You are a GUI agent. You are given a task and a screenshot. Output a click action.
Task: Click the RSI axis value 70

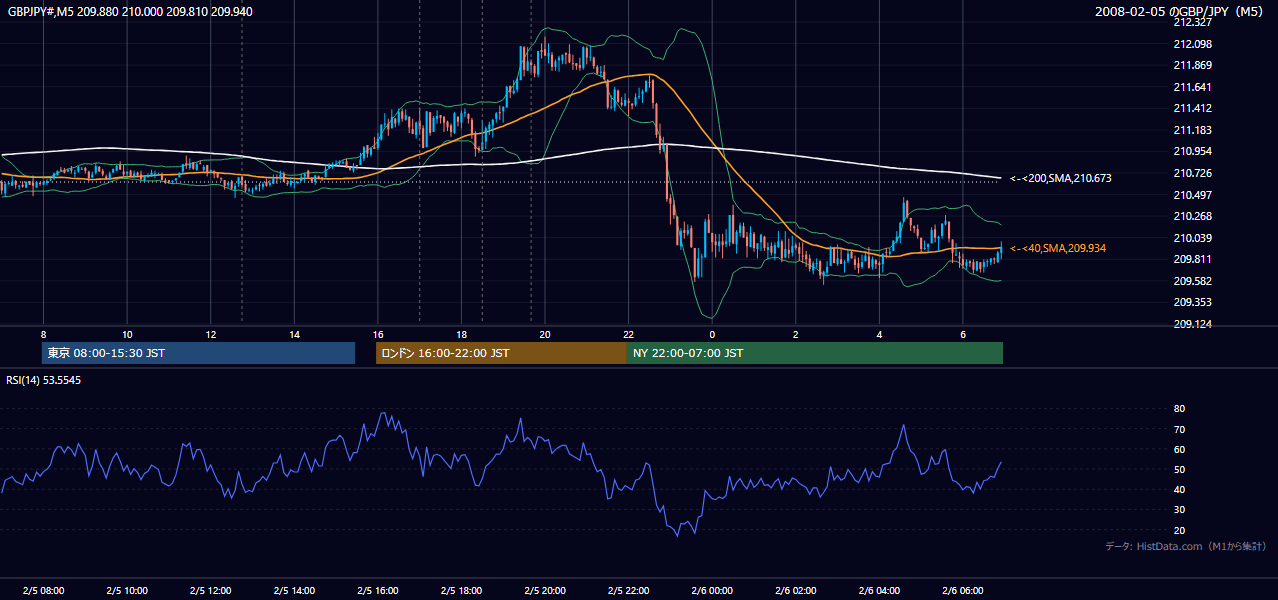(1179, 429)
